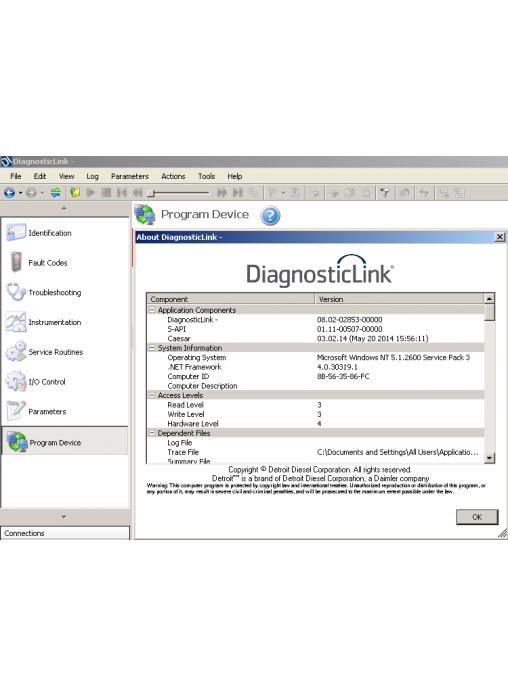Click the Refresh toolbar icon after Undo
Screen dimensions: 508x696
(424, 193)
